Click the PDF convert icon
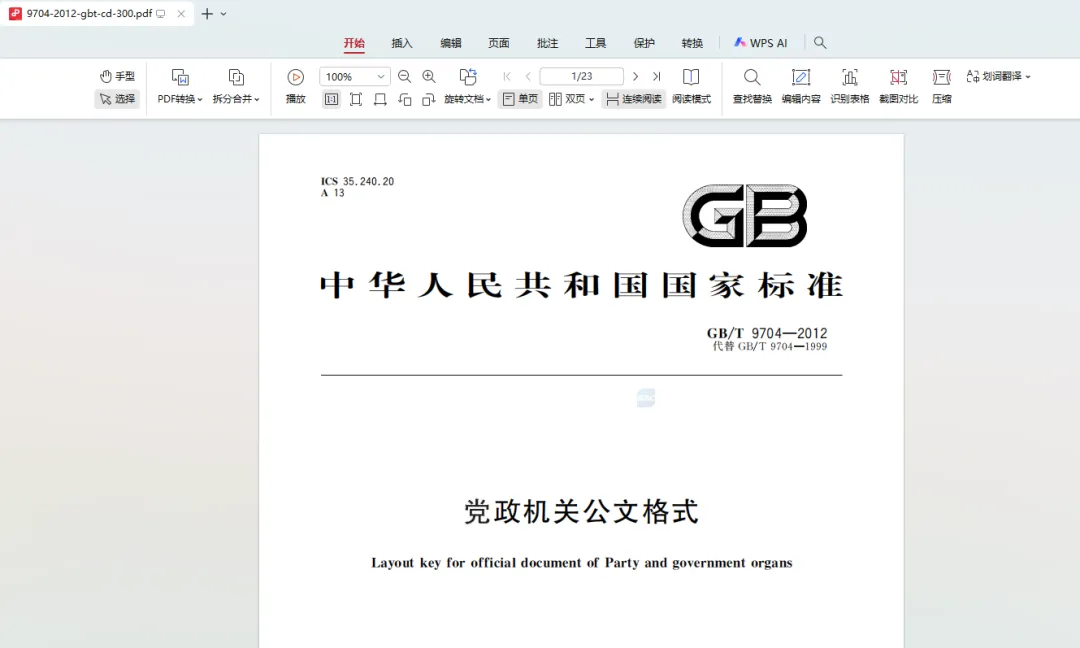 pyautogui.click(x=180, y=76)
